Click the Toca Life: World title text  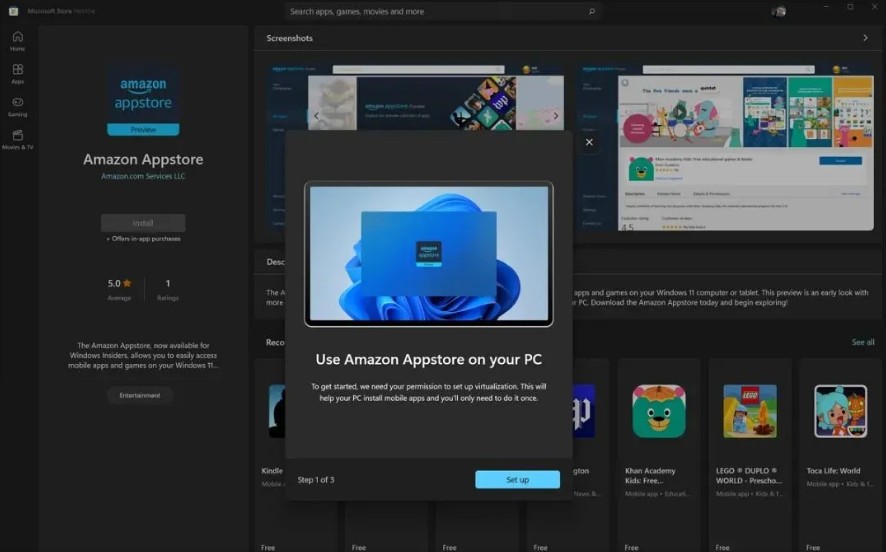click(833, 471)
